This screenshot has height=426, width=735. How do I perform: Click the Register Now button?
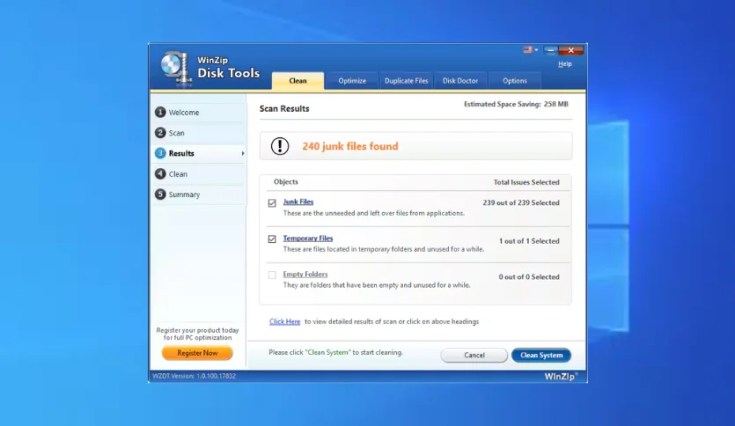pyautogui.click(x=197, y=353)
